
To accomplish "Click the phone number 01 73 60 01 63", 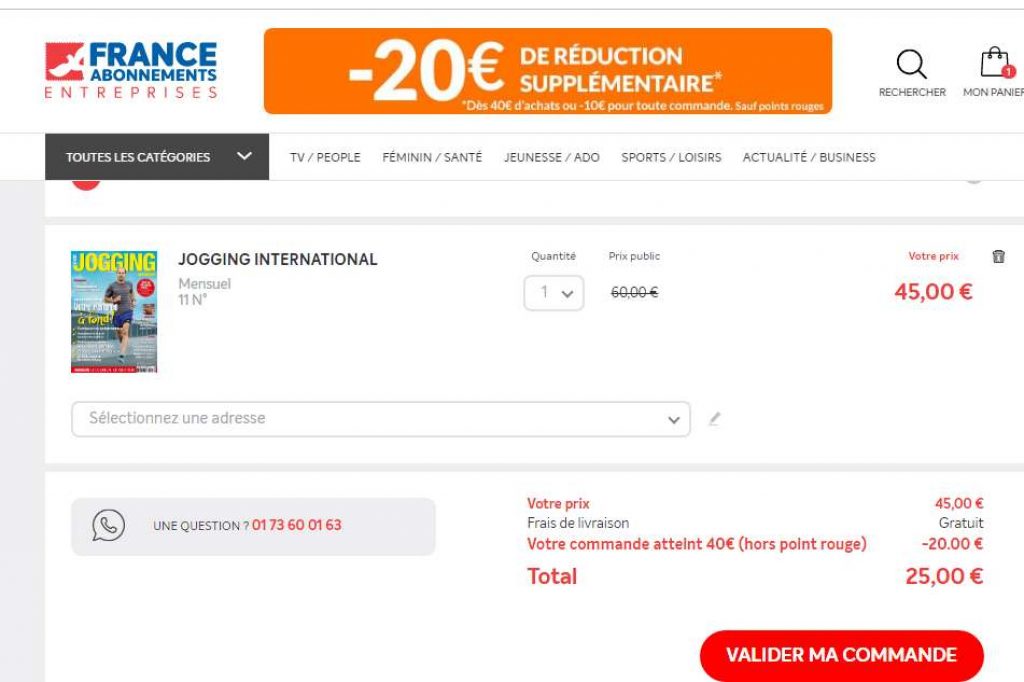I will tap(296, 525).
